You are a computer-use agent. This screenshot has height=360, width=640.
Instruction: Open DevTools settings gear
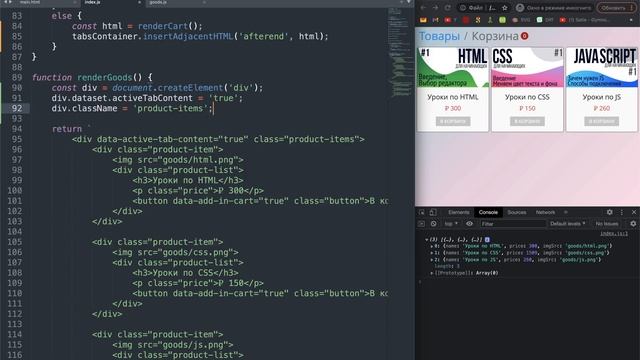[x=609, y=212]
